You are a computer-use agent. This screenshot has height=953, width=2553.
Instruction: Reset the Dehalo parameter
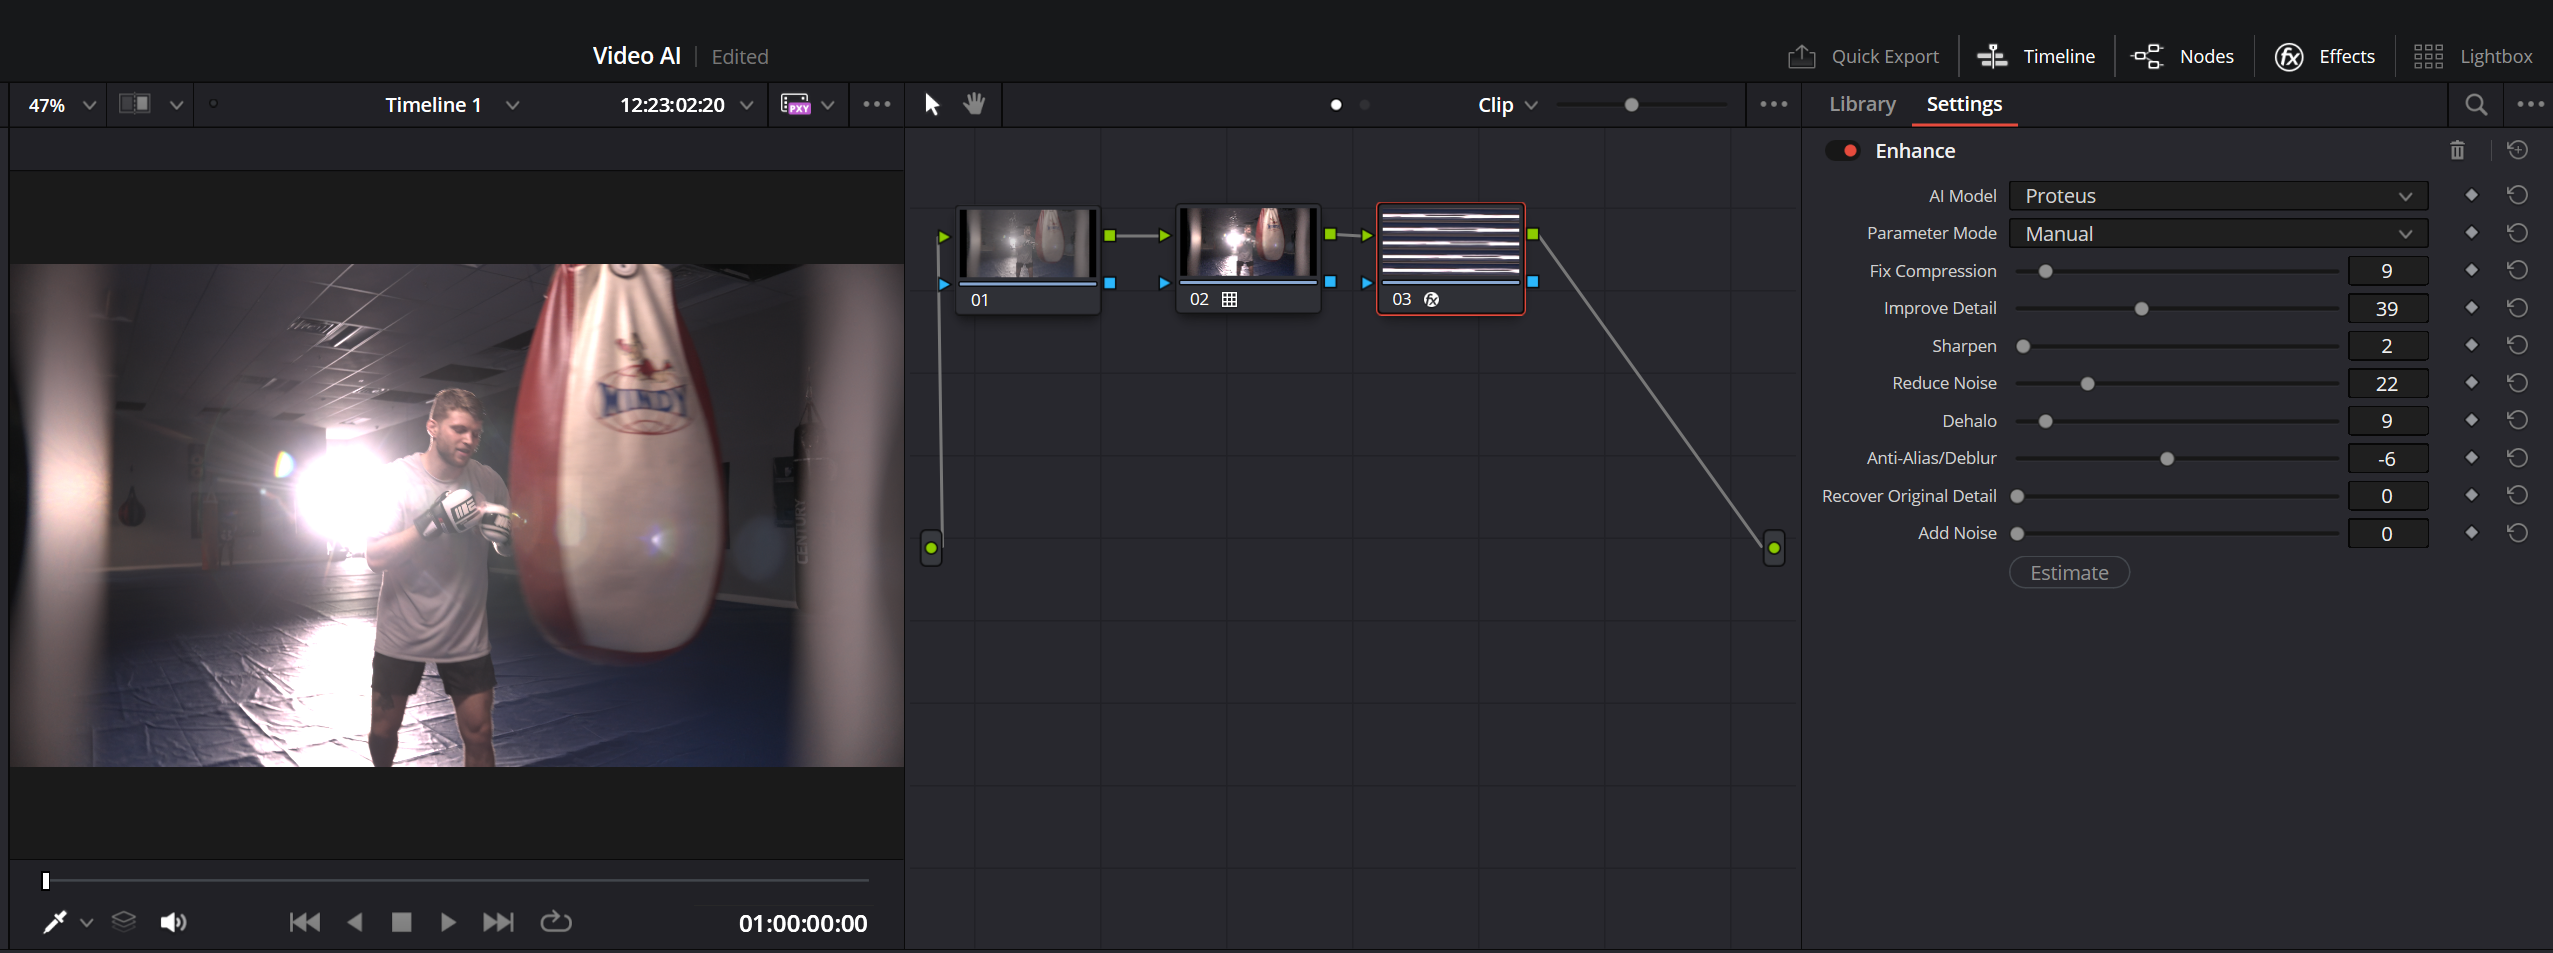(x=2518, y=420)
